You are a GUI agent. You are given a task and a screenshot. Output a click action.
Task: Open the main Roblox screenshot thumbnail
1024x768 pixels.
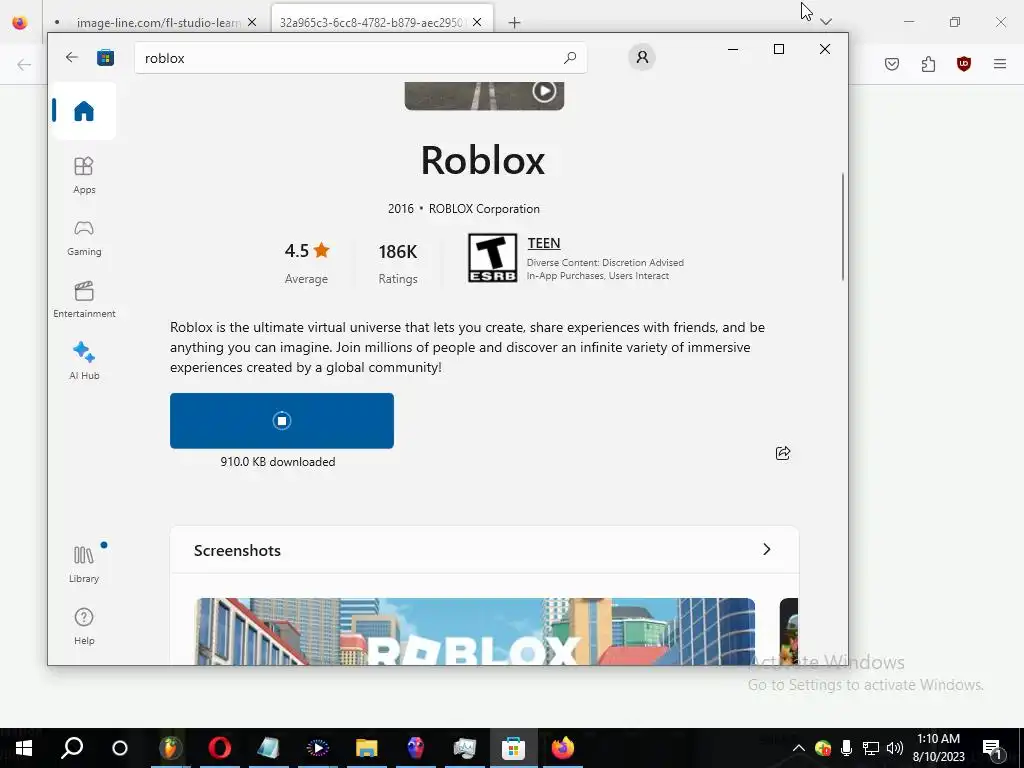[x=475, y=631]
